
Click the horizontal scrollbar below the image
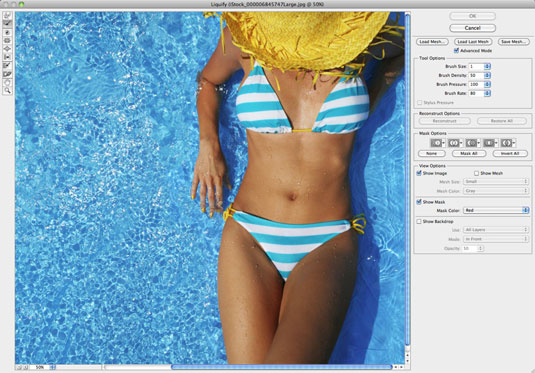click(x=281, y=367)
